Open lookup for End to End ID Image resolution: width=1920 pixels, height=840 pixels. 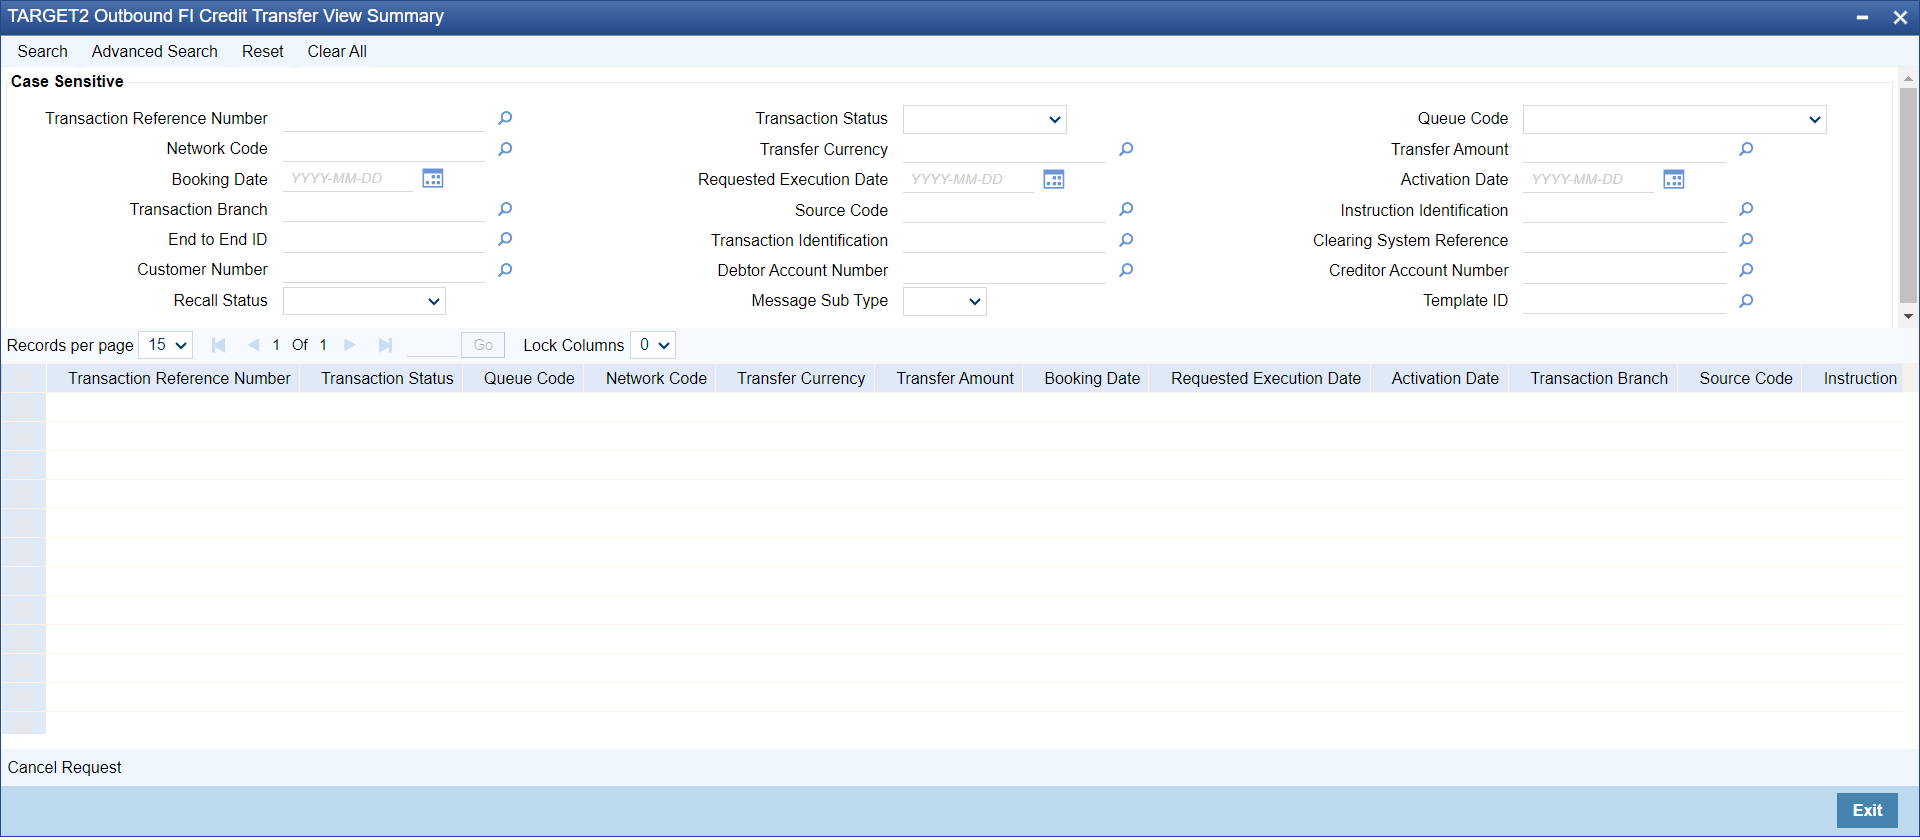pos(505,240)
